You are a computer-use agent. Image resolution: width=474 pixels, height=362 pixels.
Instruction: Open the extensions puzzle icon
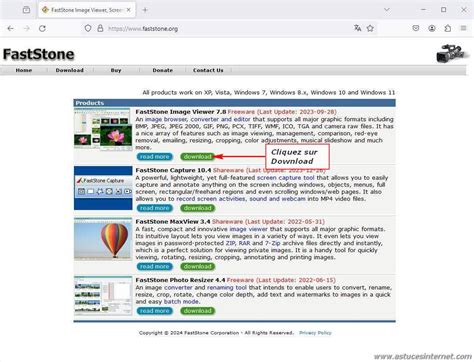coord(448,28)
